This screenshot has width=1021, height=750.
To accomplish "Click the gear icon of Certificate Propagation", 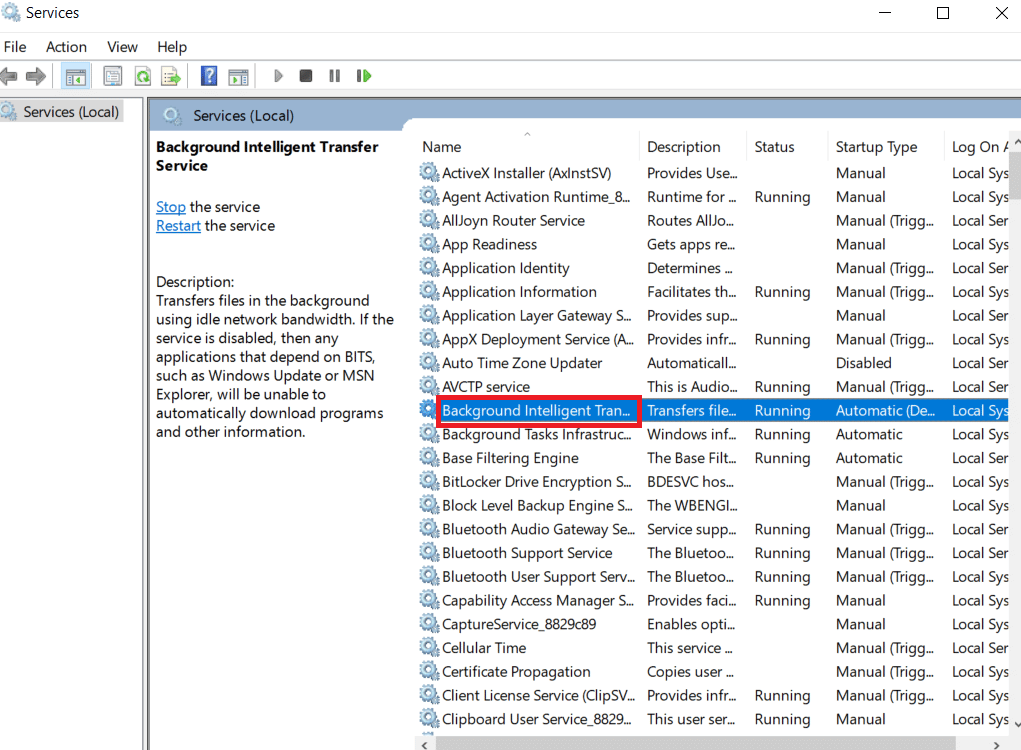I will (x=428, y=671).
